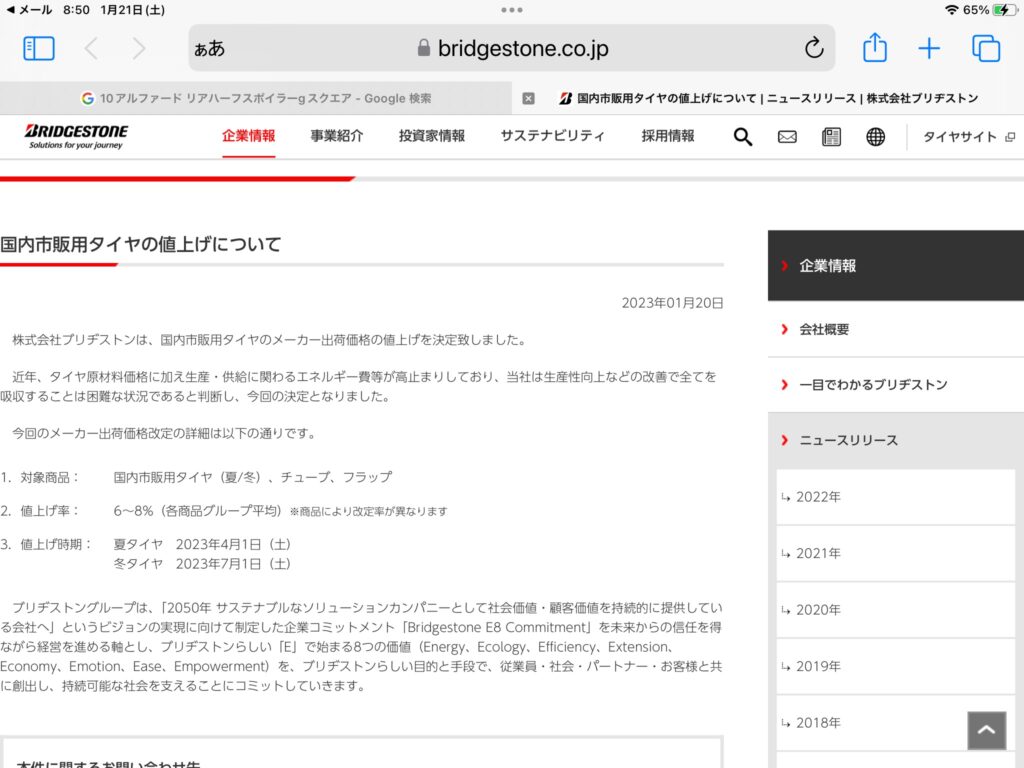Open the 企業情報 navigation menu
Viewport: 1024px width, 768px height.
click(x=248, y=136)
